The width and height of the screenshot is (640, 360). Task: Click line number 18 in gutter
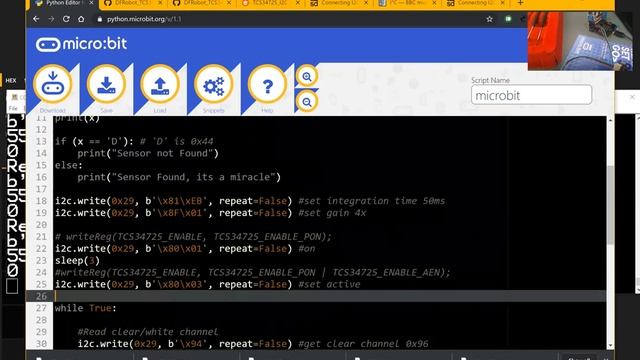click(x=41, y=201)
